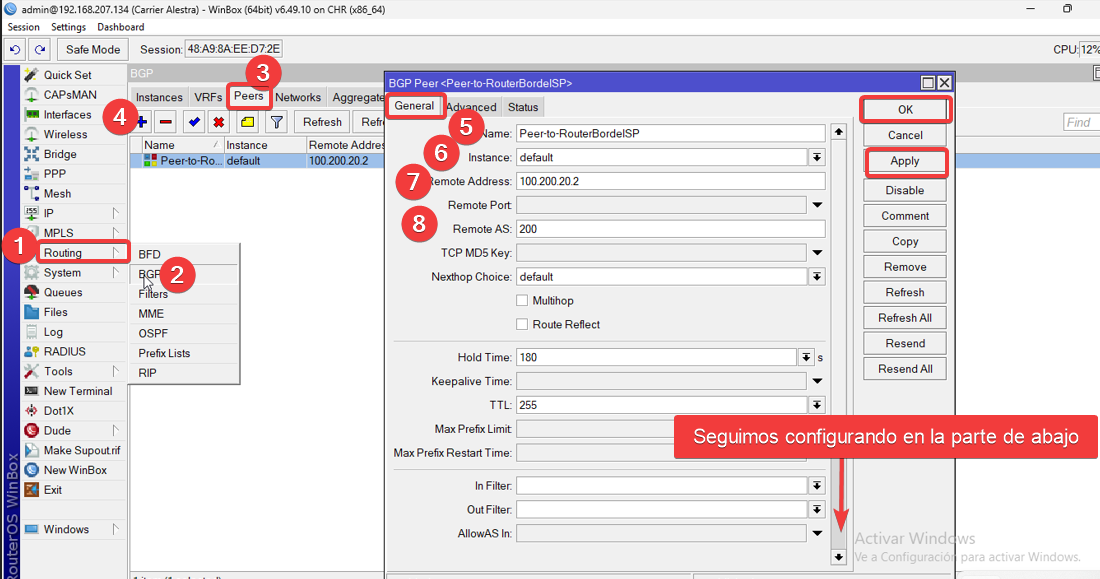Open Quick Set in sidebar
This screenshot has height=579, width=1100.
pos(67,75)
